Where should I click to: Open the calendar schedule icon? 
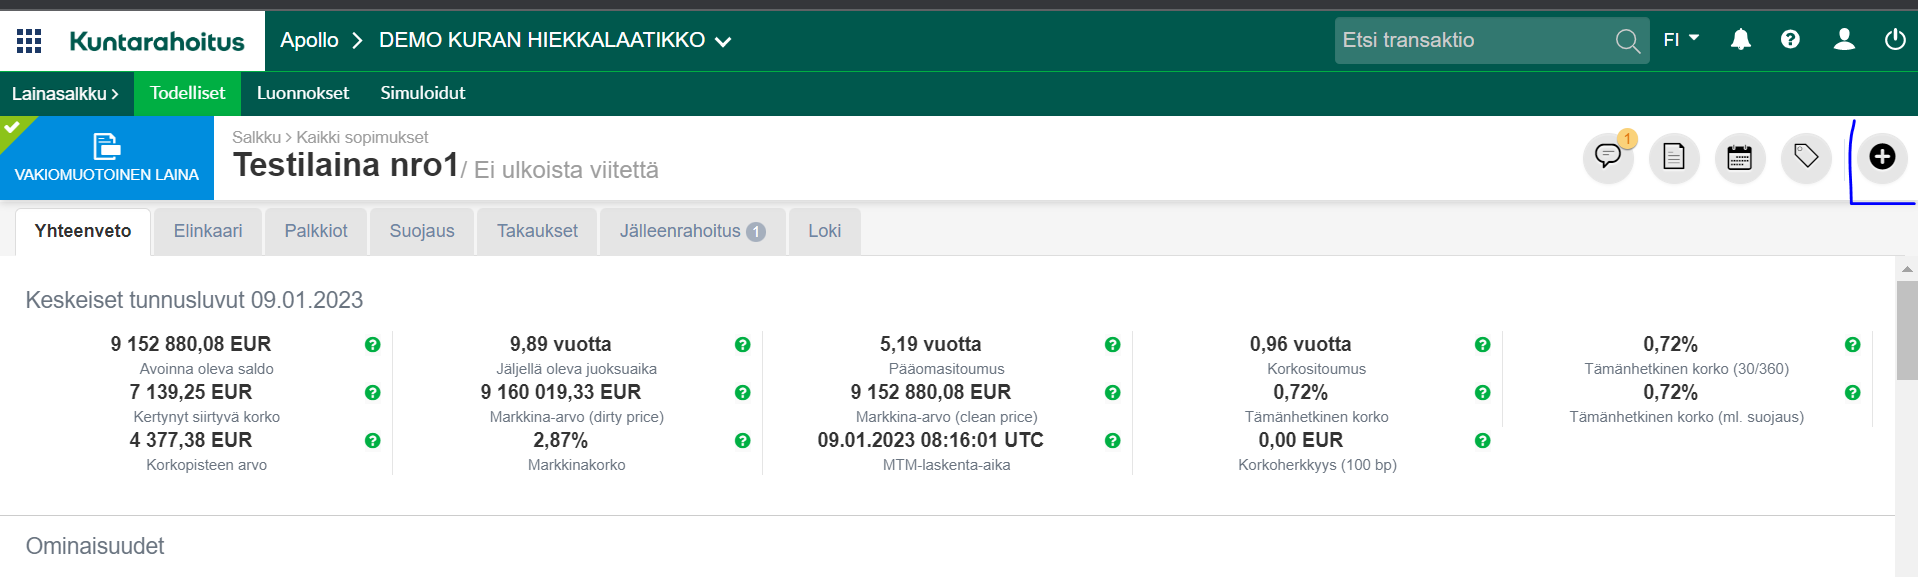[1739, 157]
